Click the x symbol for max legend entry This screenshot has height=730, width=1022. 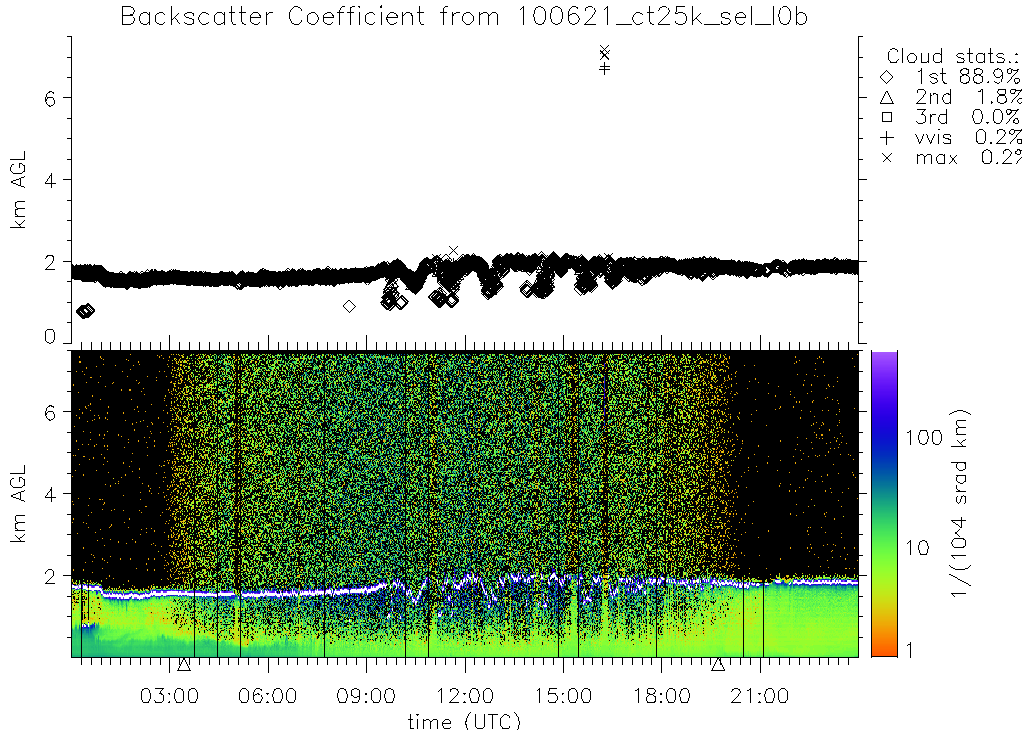tap(887, 158)
